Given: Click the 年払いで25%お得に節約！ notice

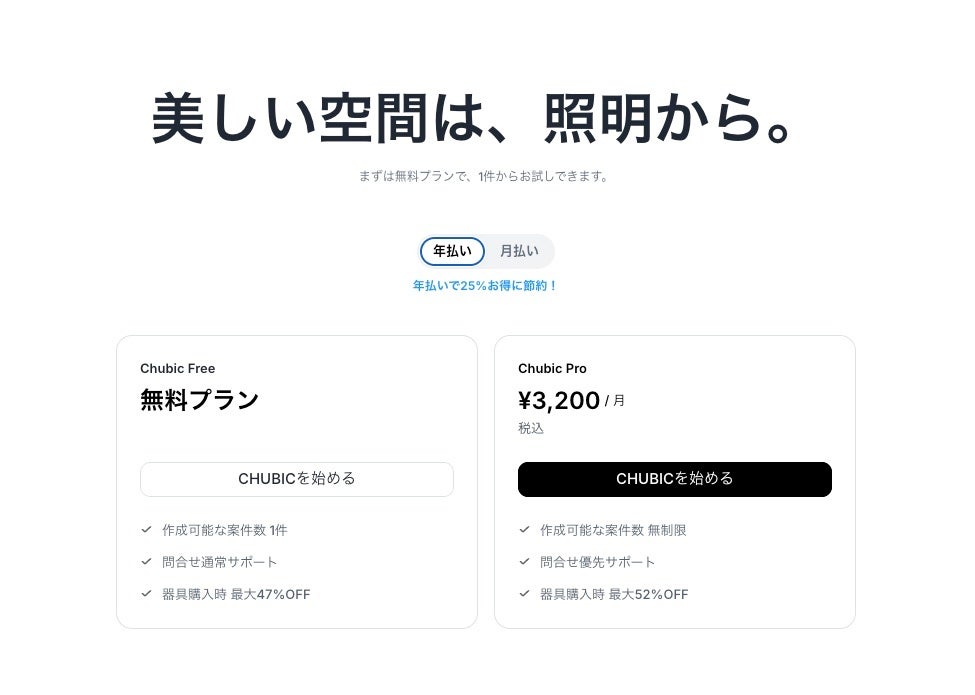Looking at the screenshot, I should click(485, 286).
